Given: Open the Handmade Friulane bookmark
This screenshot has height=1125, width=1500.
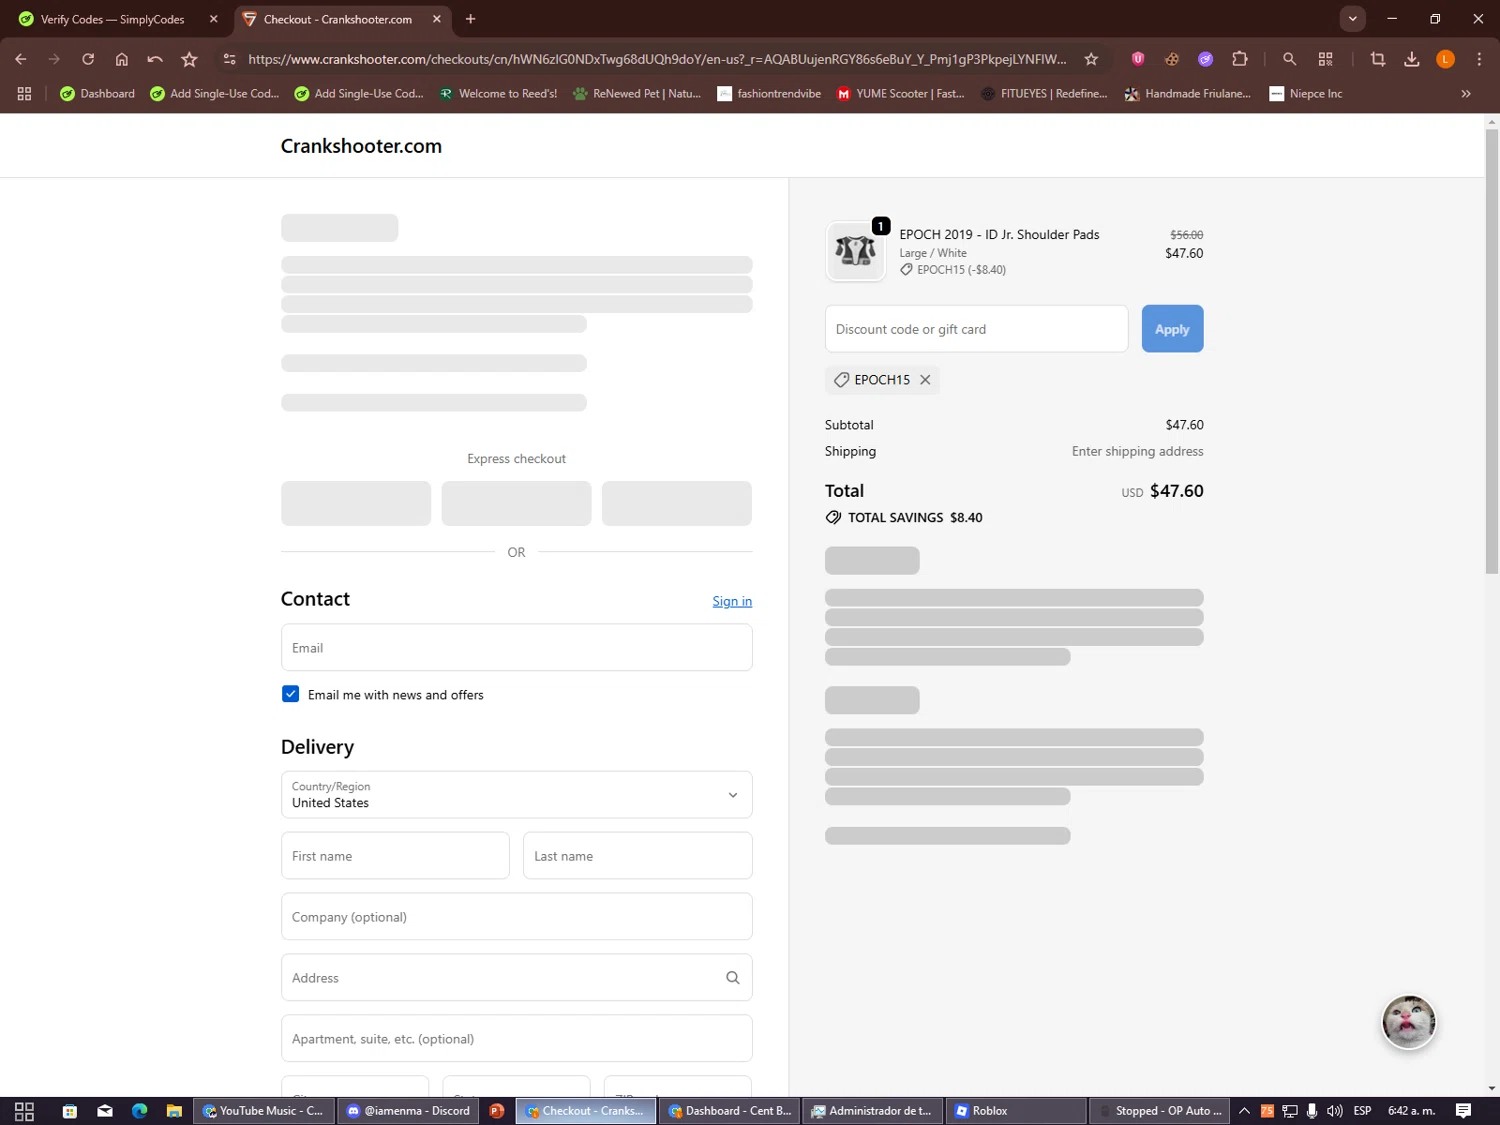Looking at the screenshot, I should [x=1188, y=94].
